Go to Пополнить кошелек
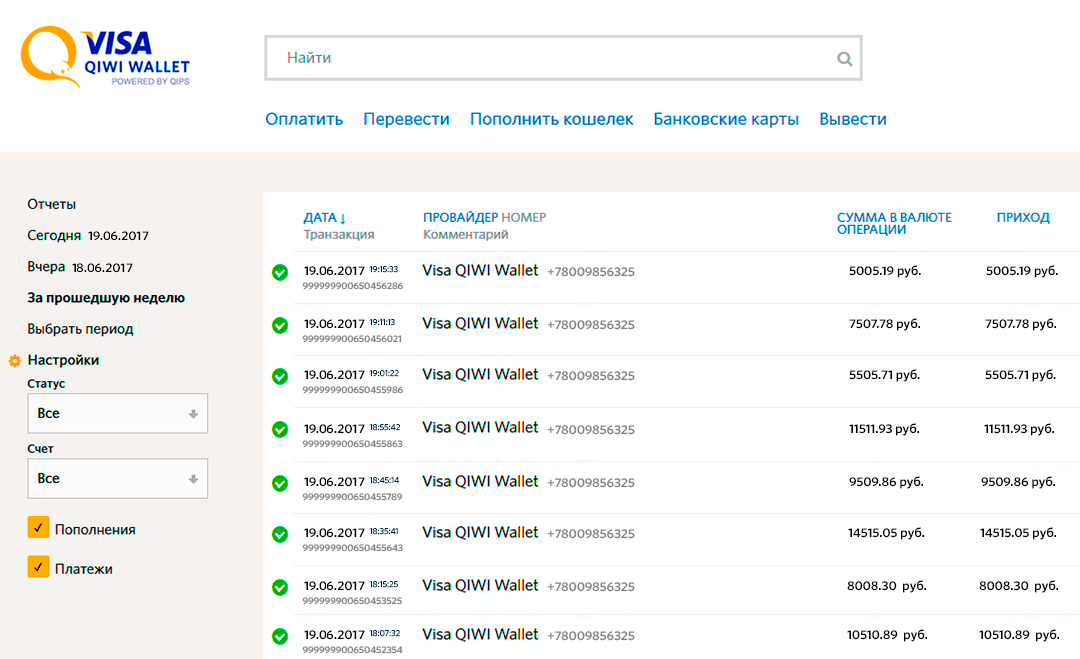This screenshot has width=1080, height=659. click(552, 119)
